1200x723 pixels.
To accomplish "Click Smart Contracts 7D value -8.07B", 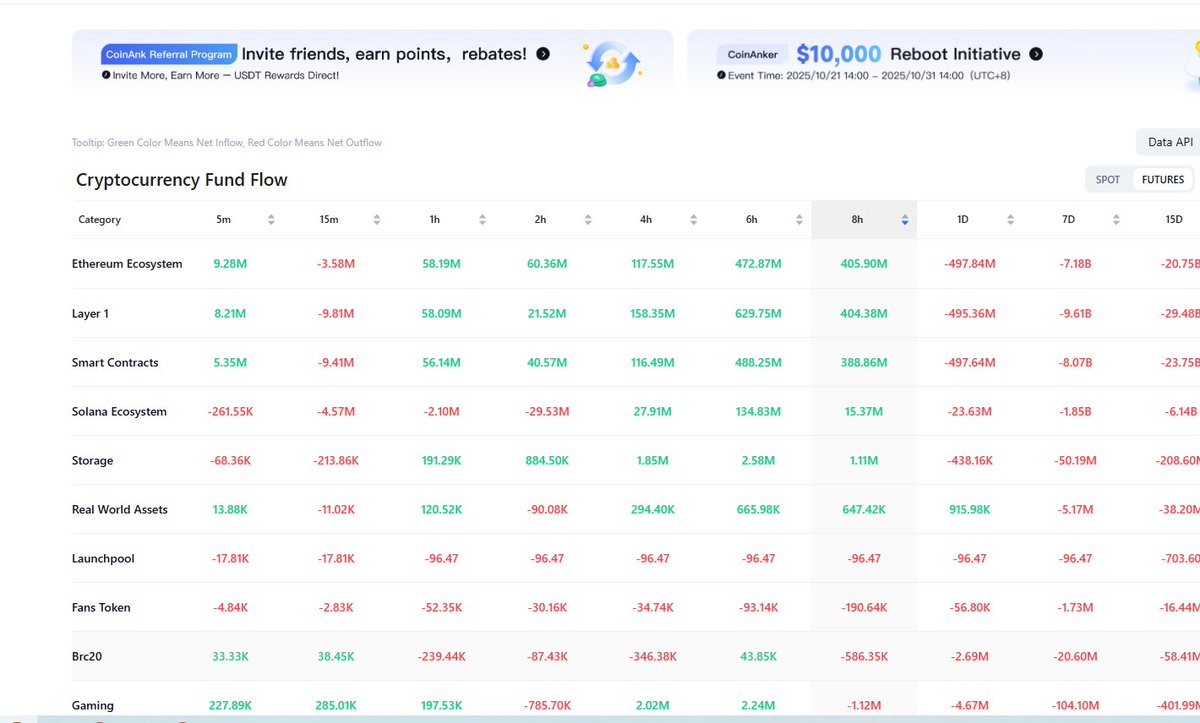I will pyautogui.click(x=1075, y=363).
